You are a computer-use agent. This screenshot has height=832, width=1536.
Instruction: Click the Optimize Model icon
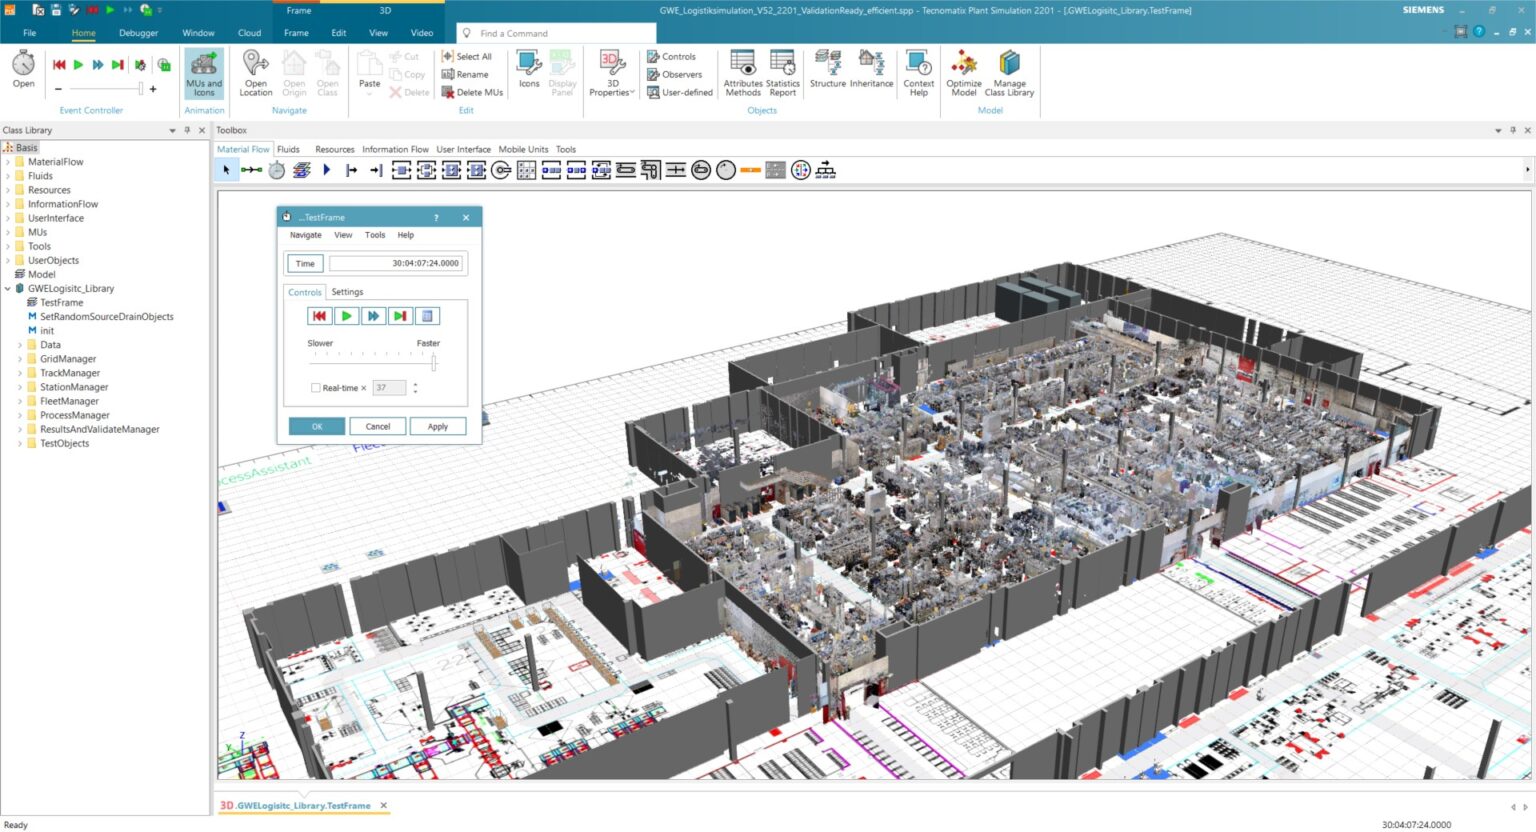click(x=963, y=73)
